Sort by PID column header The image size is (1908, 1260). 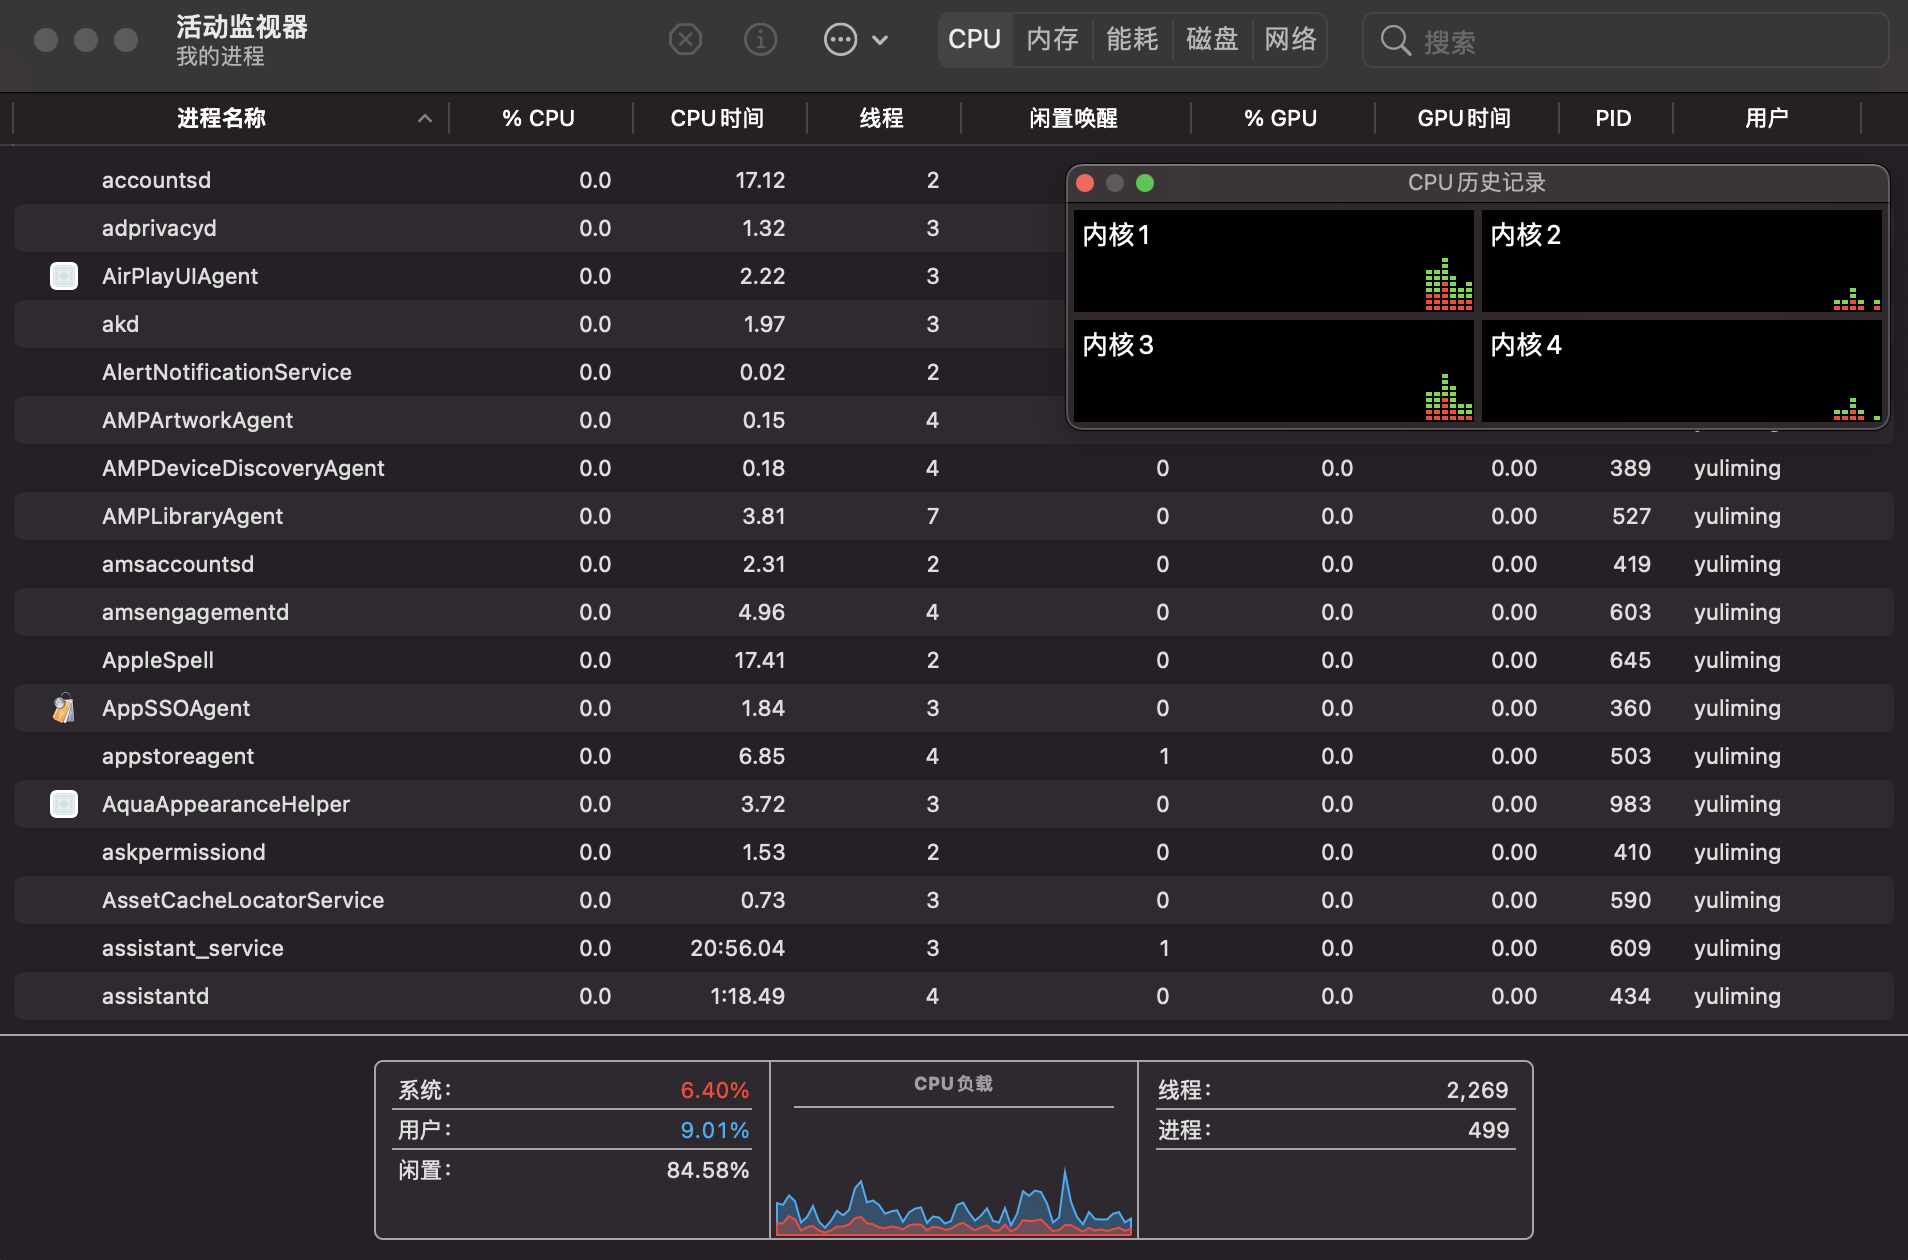tap(1614, 118)
